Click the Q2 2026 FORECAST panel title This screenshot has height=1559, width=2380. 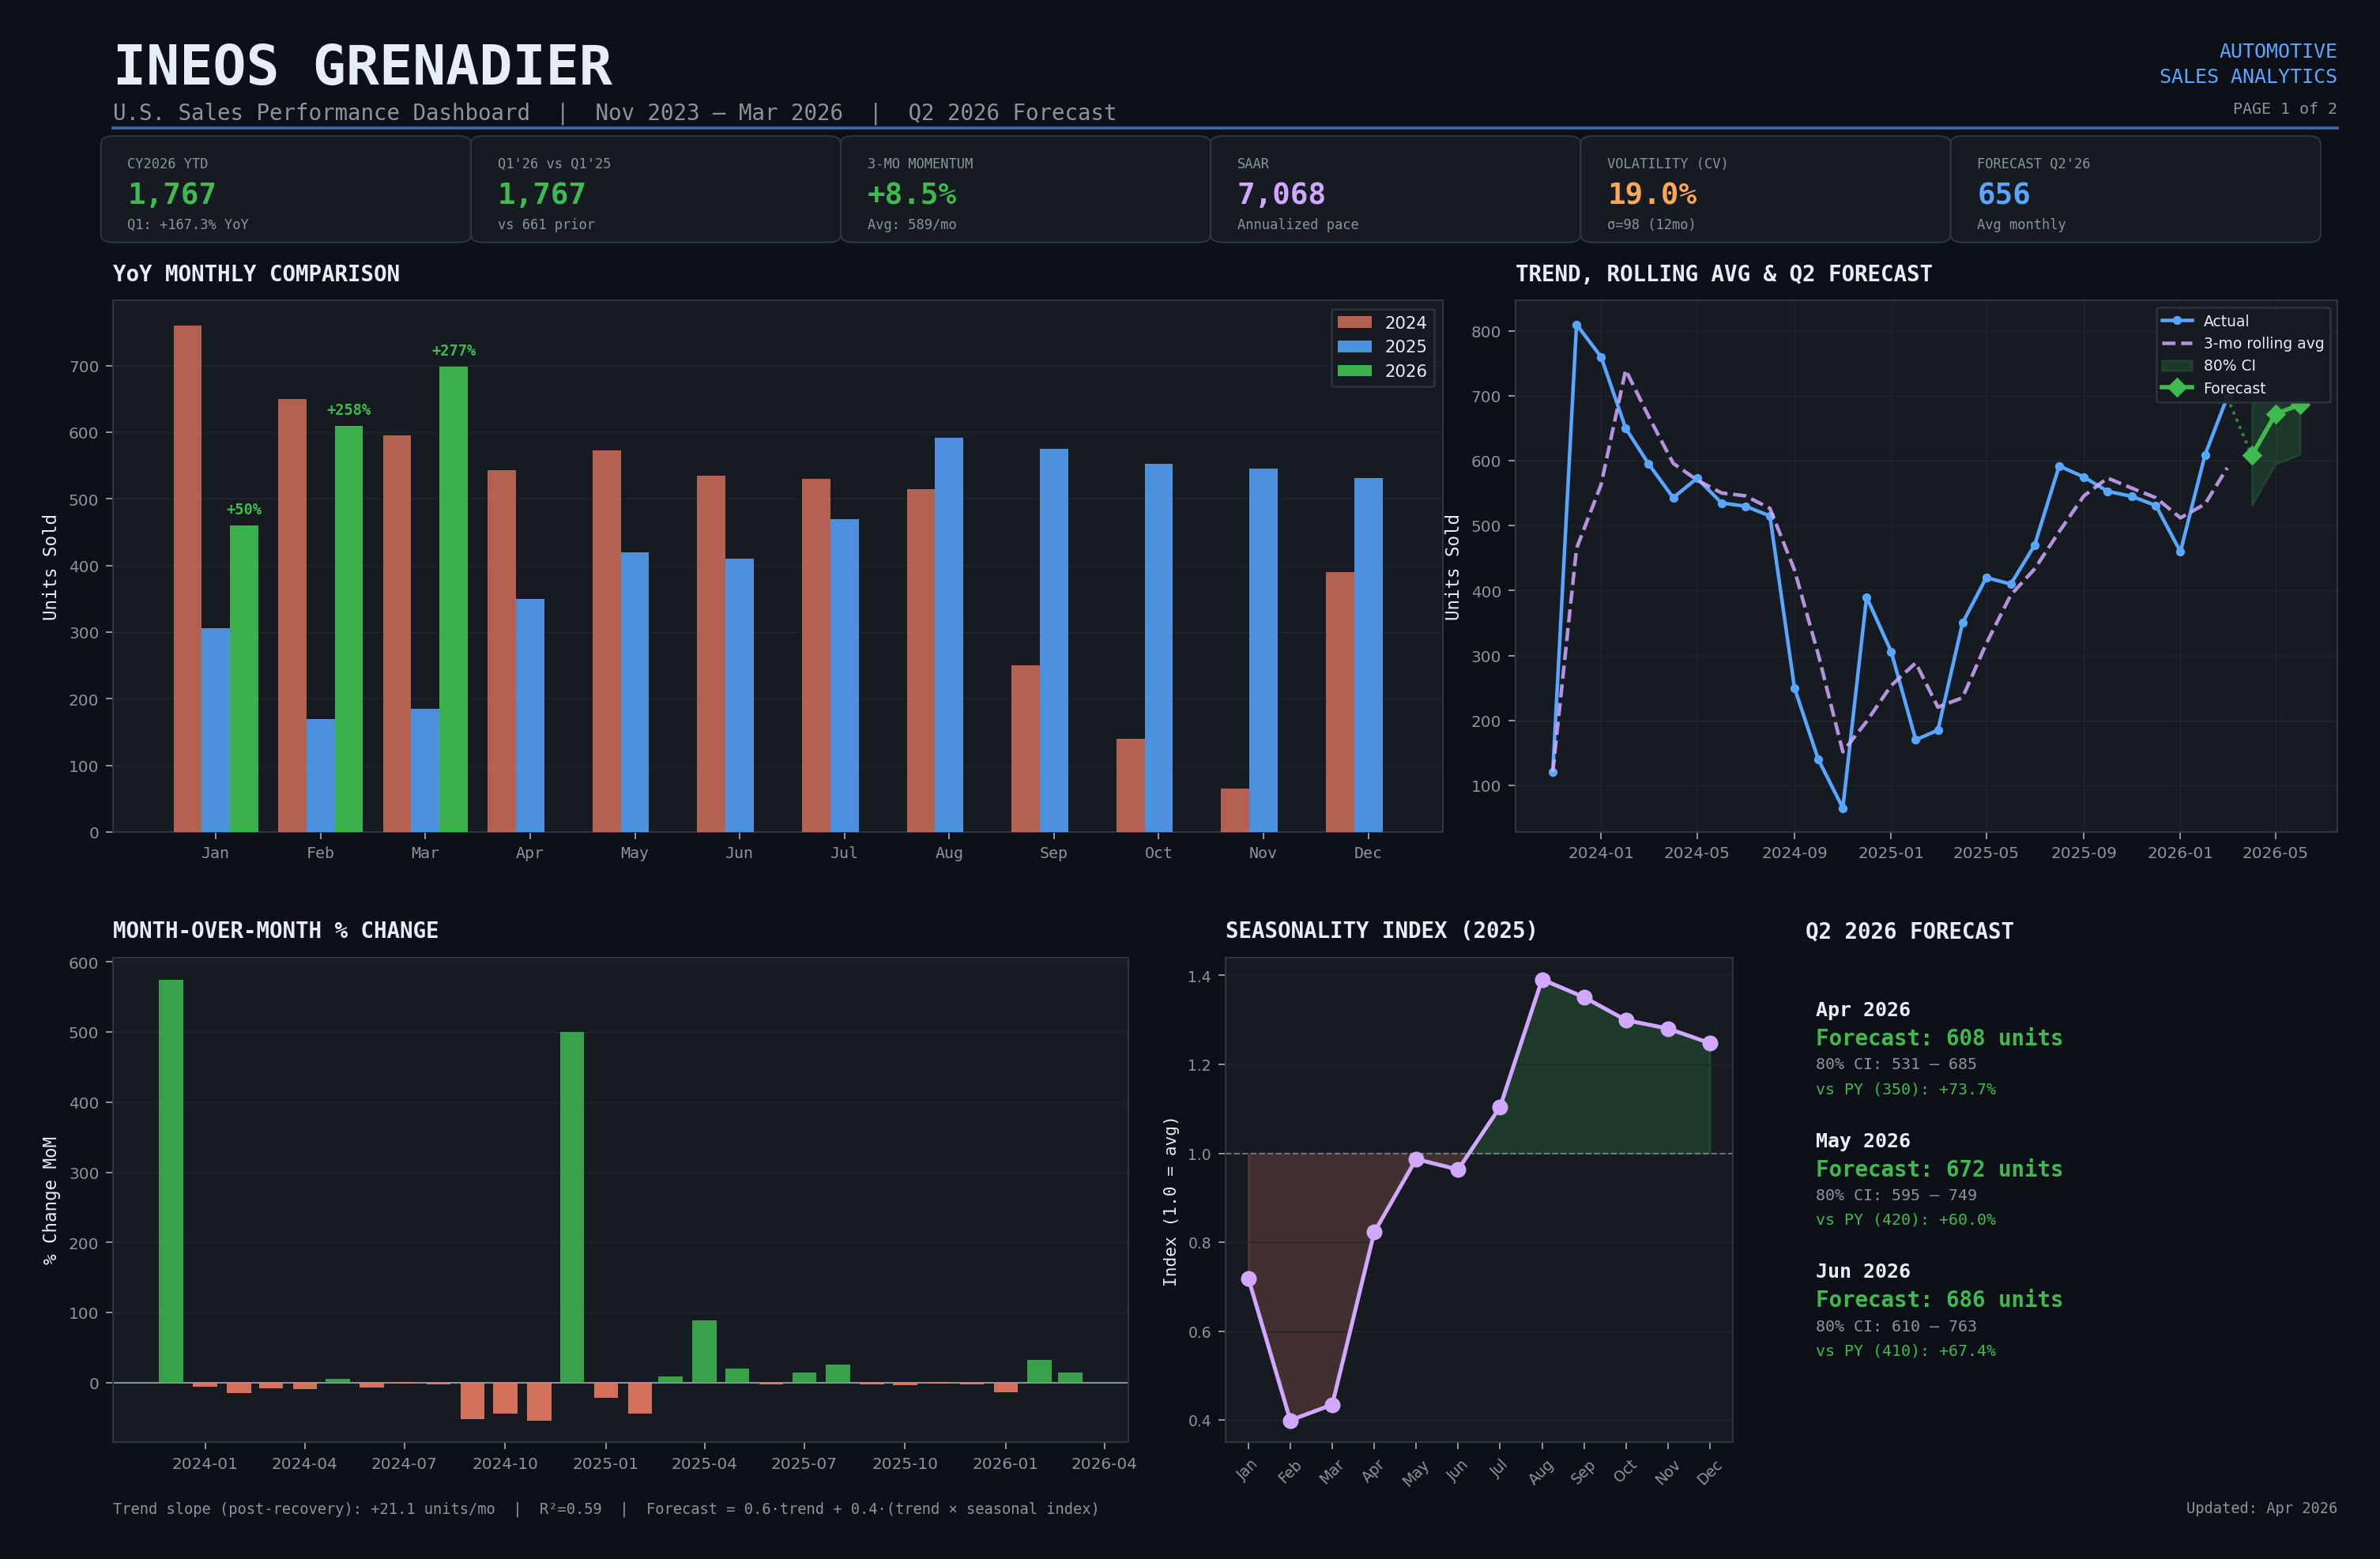click(x=1909, y=931)
